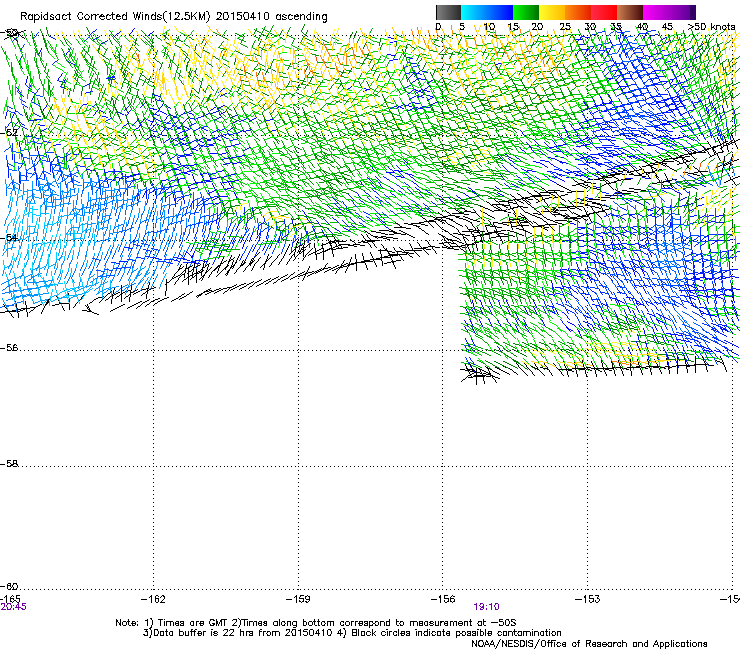The height and width of the screenshot is (650, 740).
Task: Click the '40' legend scale label
Action: click(x=642, y=27)
